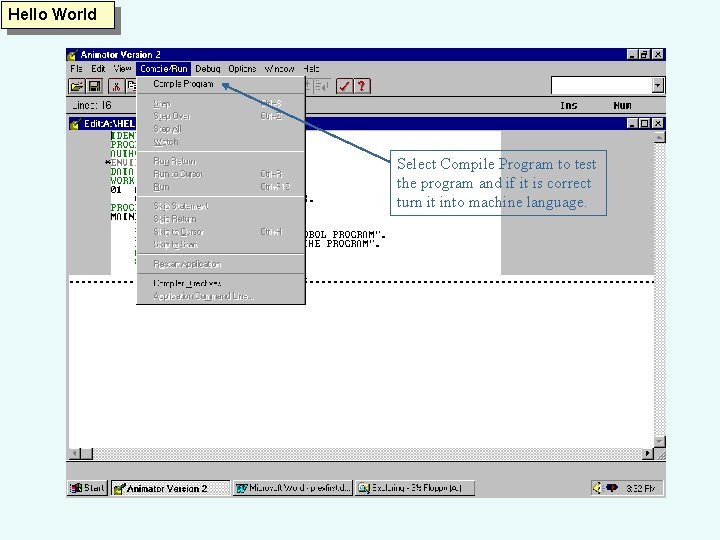The image size is (720, 540).
Task: Click the greyed Restart Application entry
Action: click(221, 264)
